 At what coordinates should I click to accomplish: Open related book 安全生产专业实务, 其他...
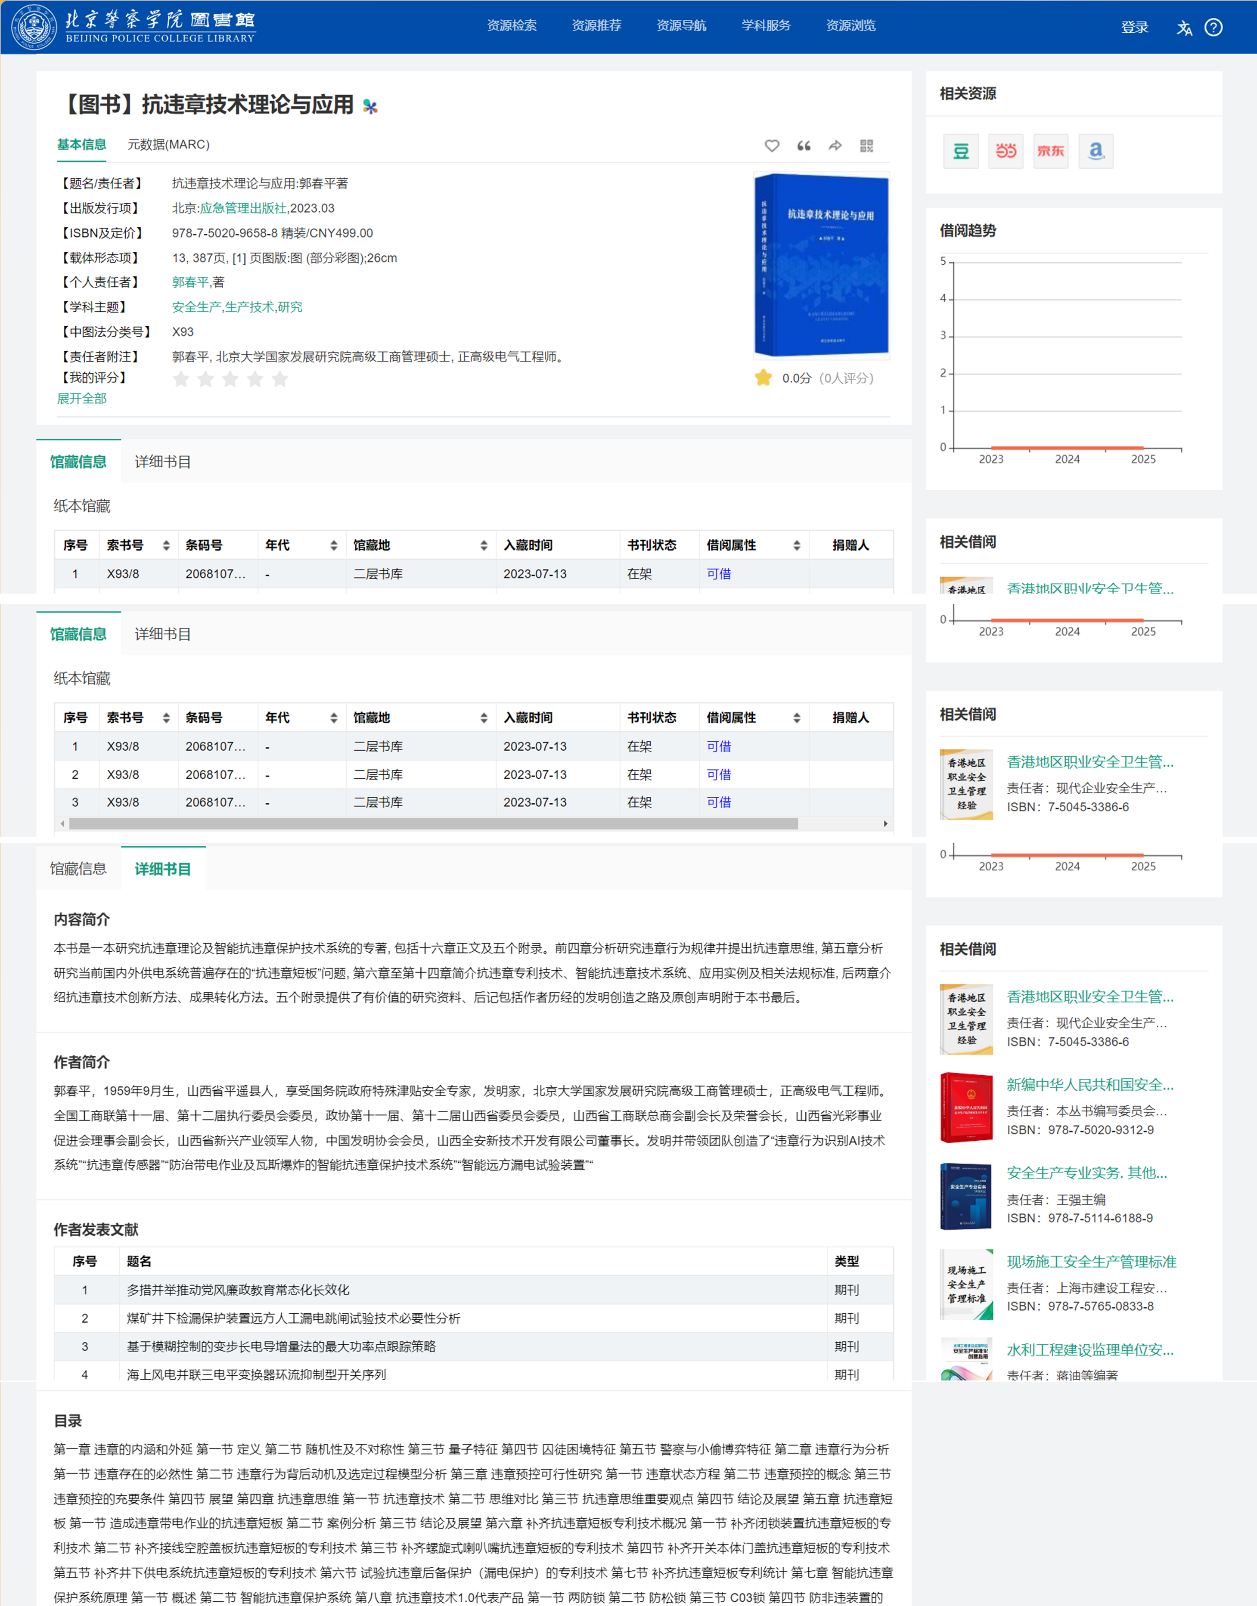tap(1087, 1173)
